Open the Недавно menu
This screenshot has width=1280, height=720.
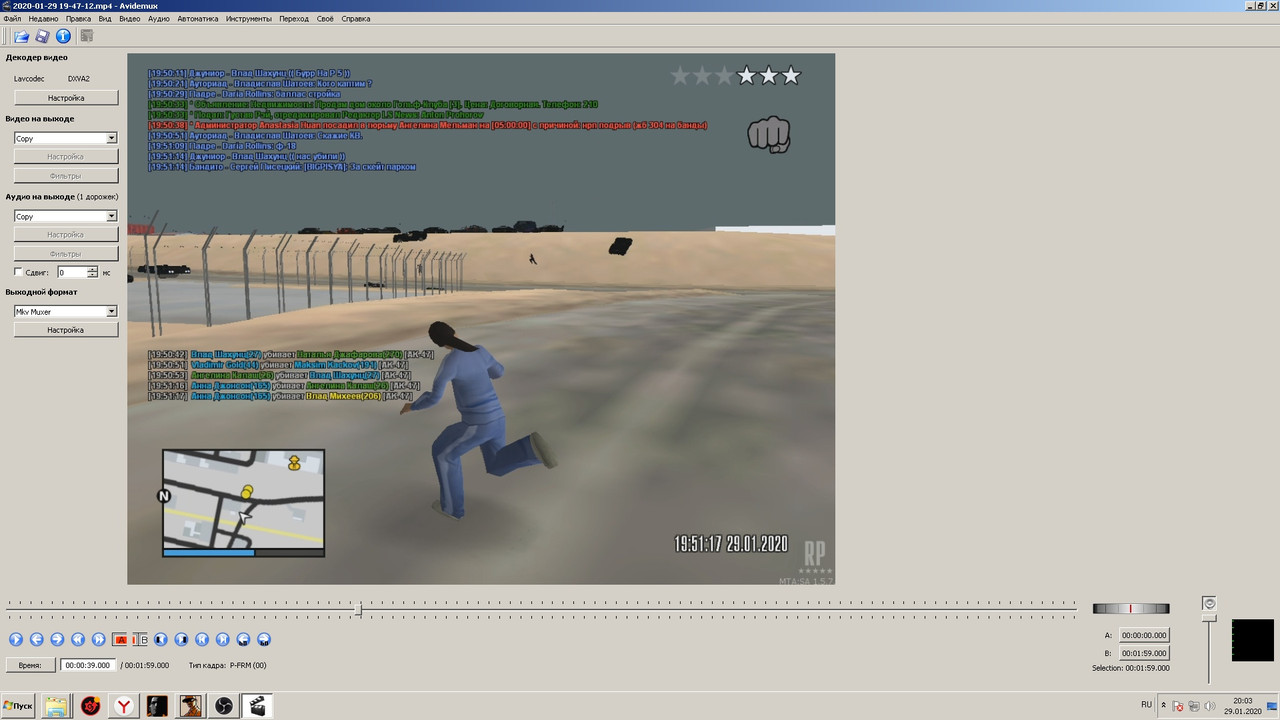43,19
